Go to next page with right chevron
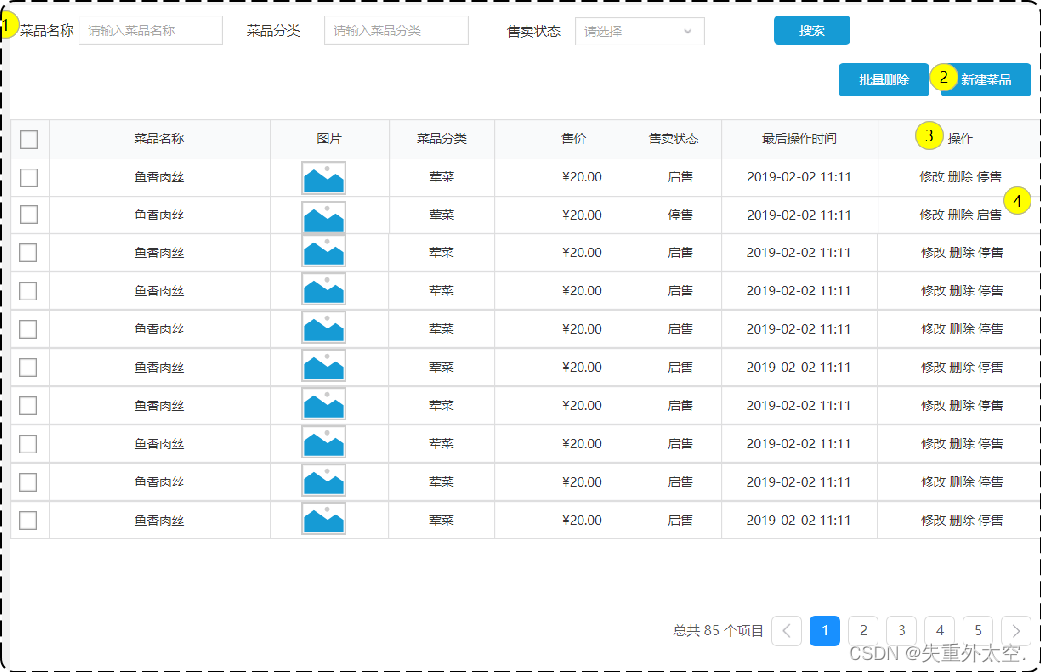 (x=1016, y=631)
